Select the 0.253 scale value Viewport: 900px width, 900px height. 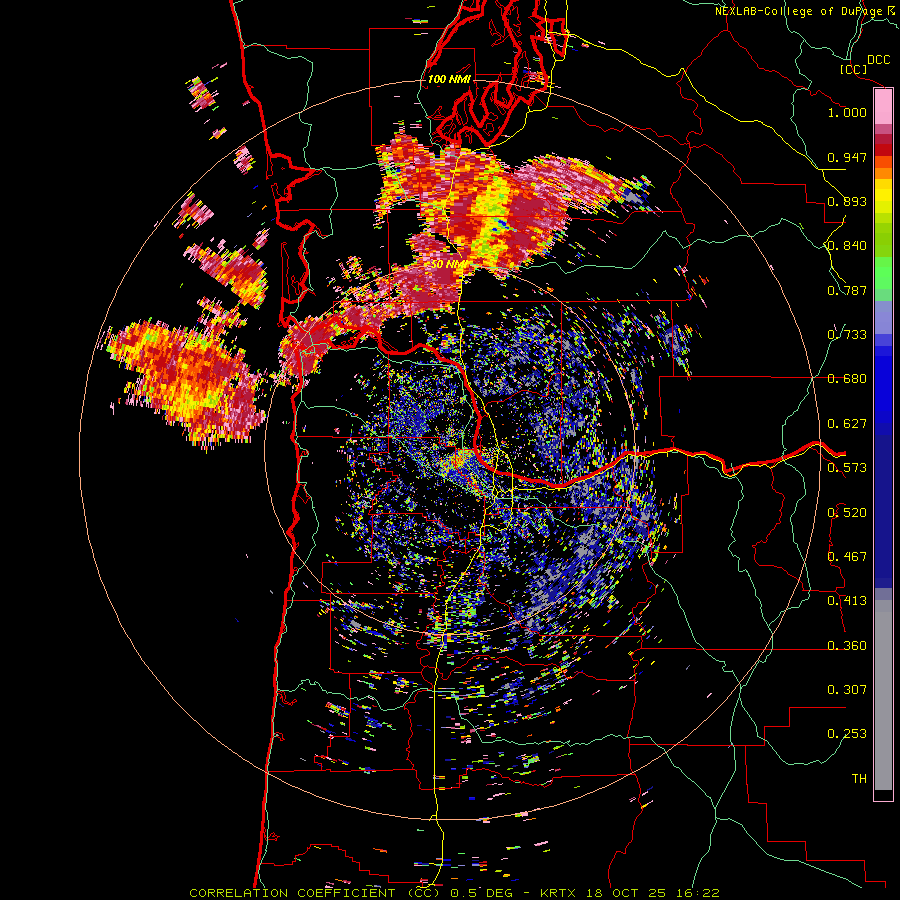(847, 734)
